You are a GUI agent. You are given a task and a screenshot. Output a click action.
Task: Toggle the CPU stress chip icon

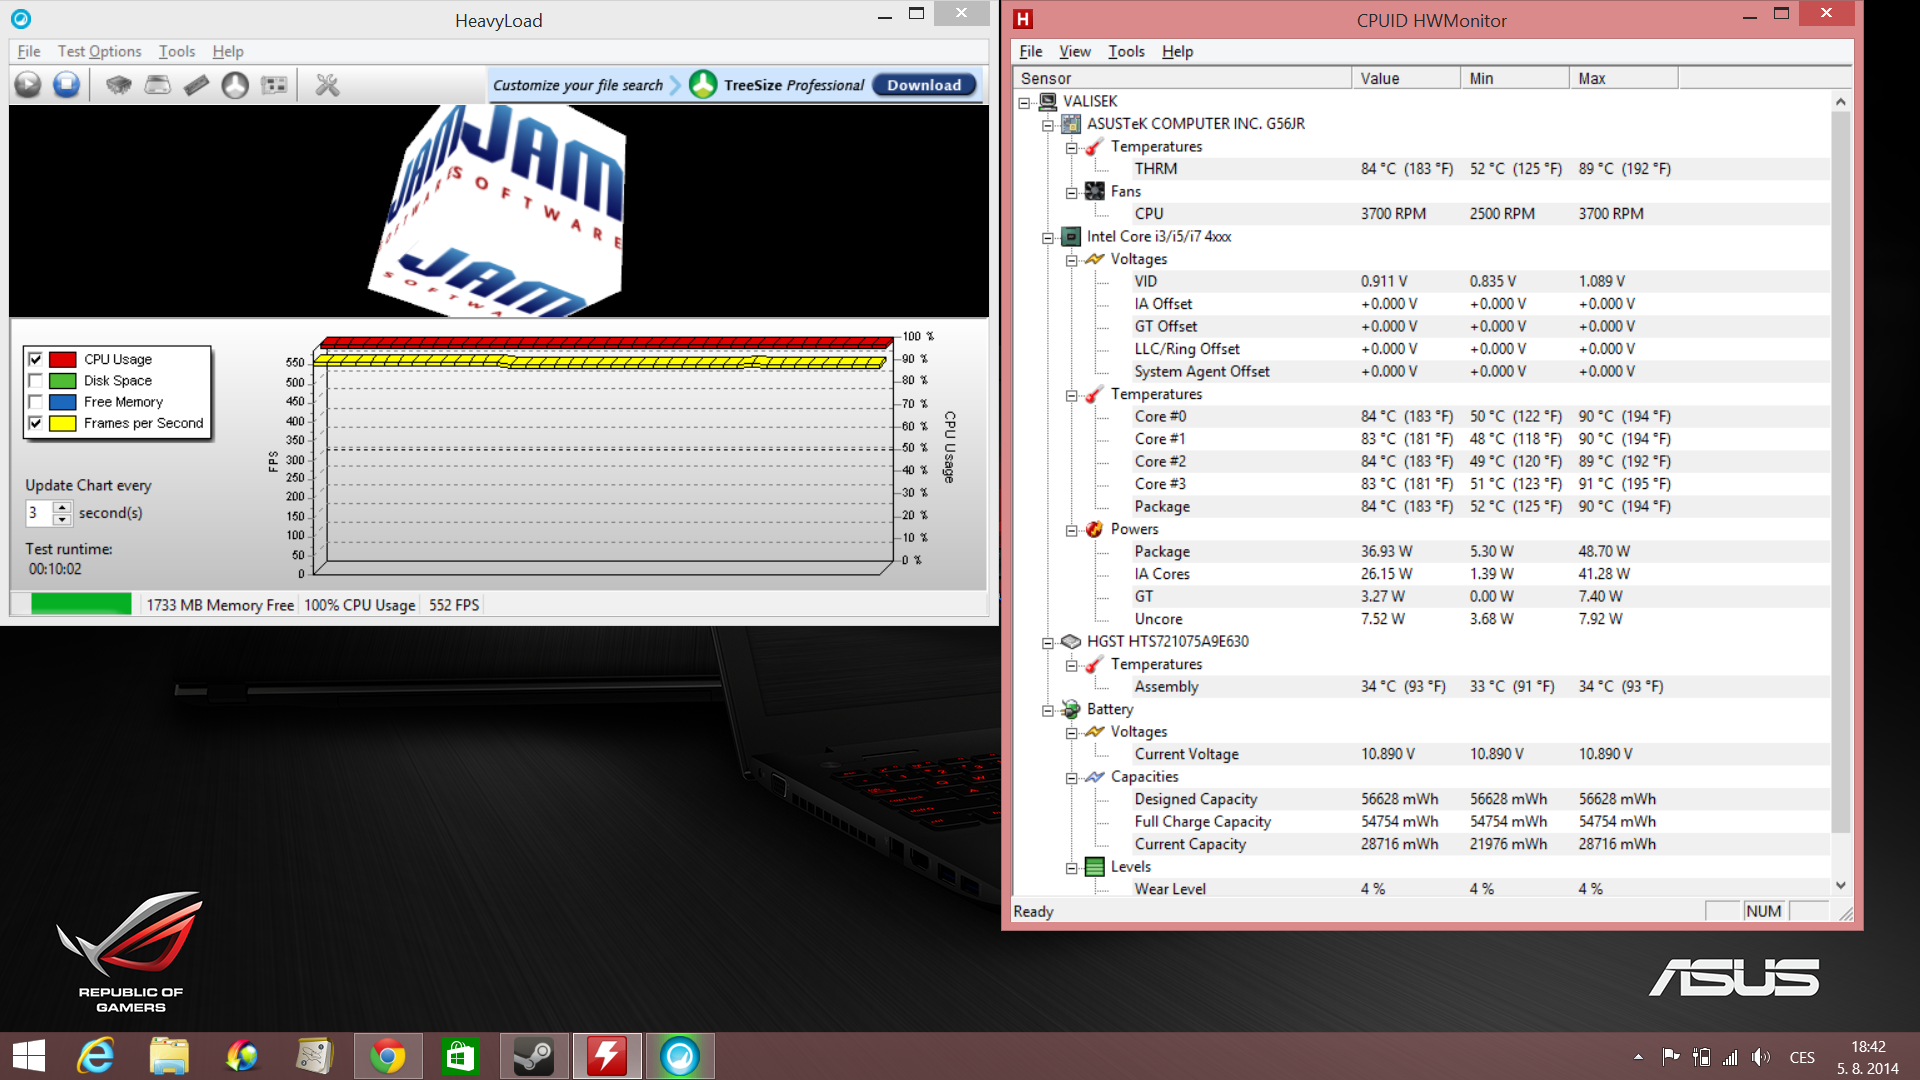pyautogui.click(x=119, y=85)
